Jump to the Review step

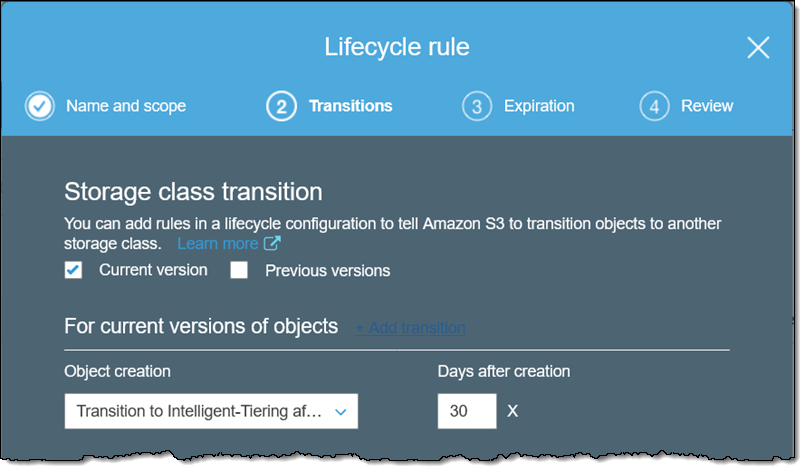tap(707, 106)
